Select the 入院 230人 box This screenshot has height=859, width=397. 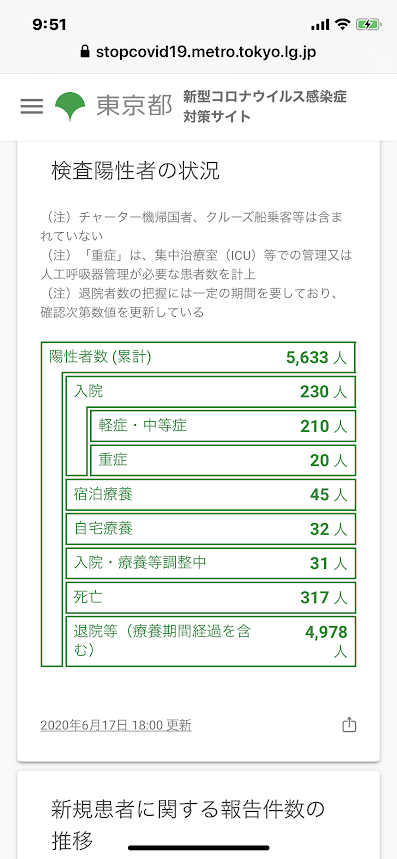click(211, 392)
